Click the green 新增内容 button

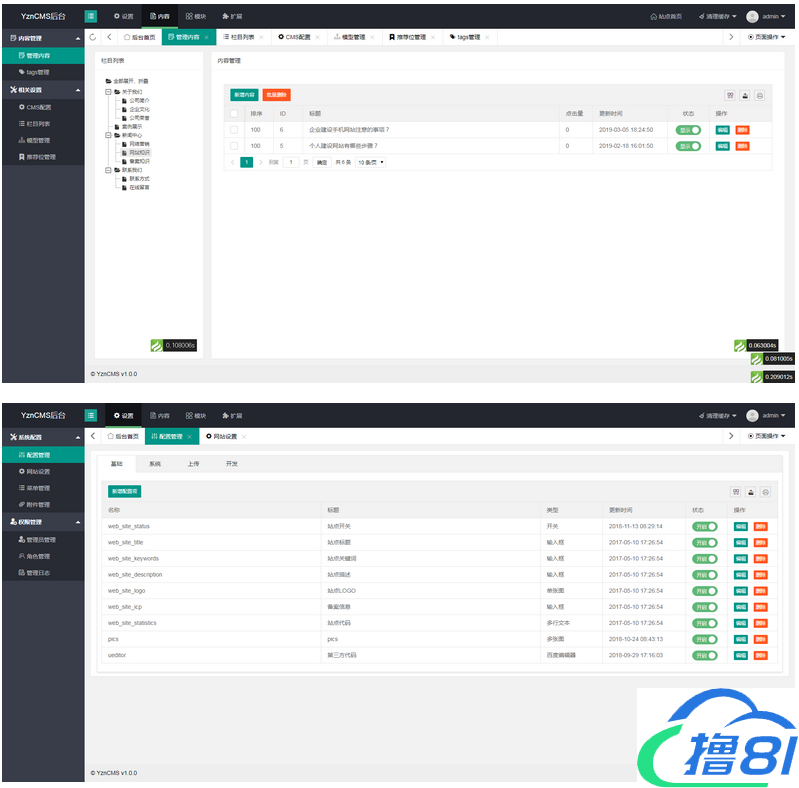[x=244, y=95]
